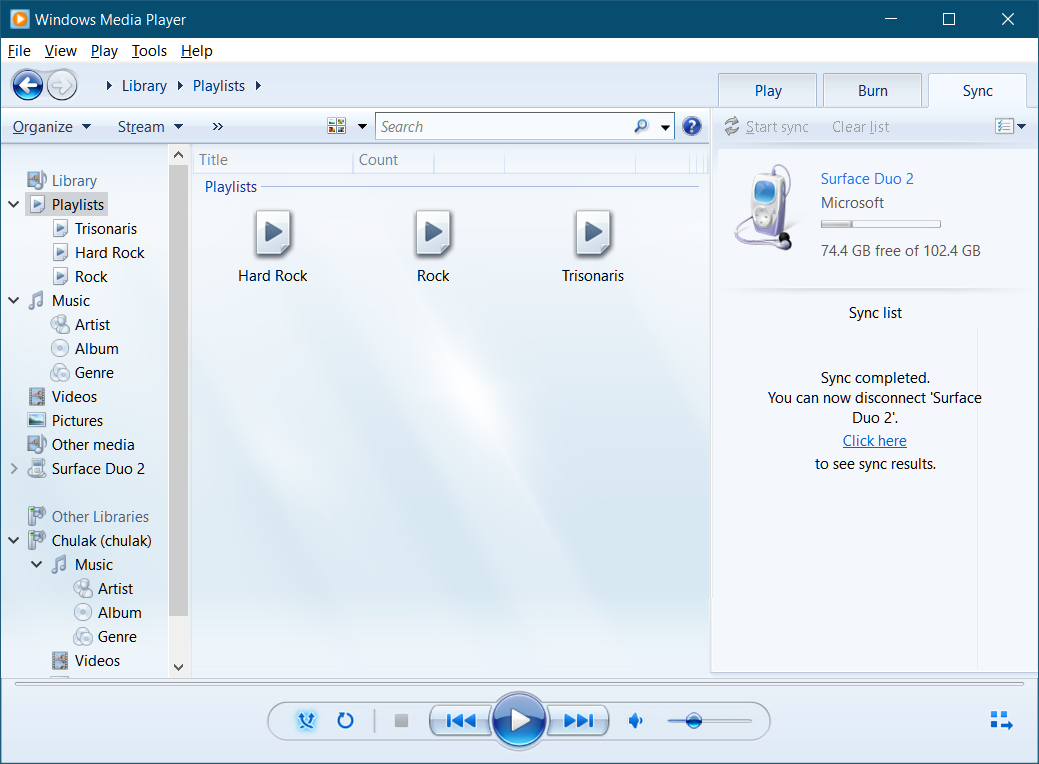Switch to Now Playing view

click(x=1001, y=720)
